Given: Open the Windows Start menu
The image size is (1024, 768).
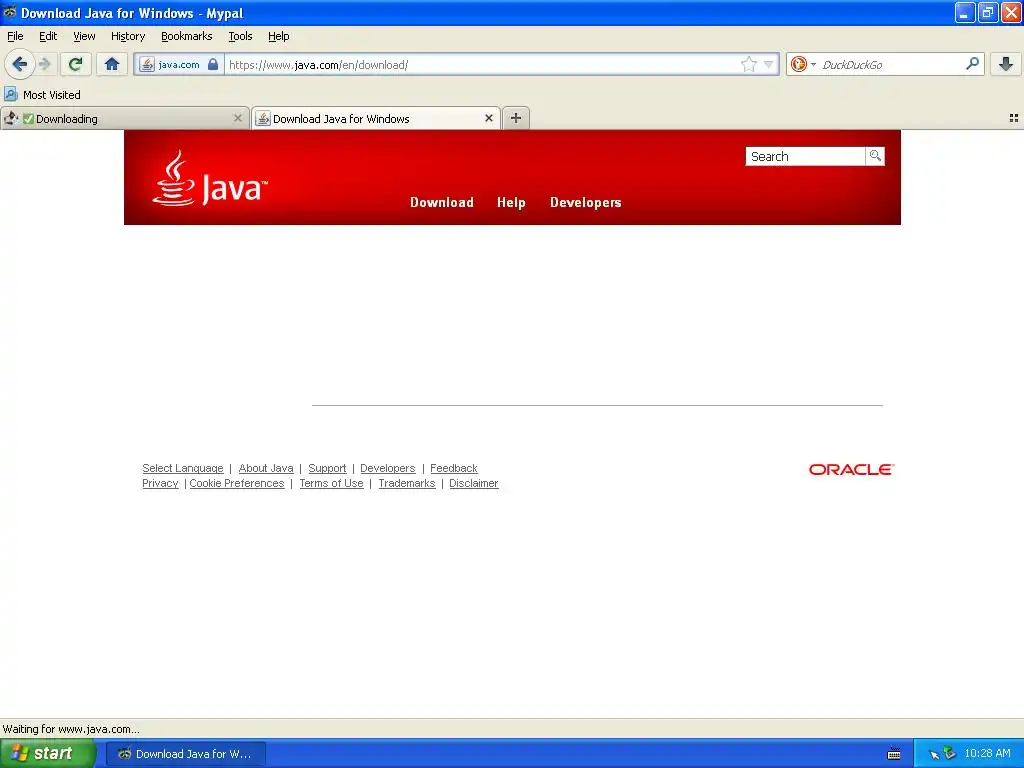Looking at the screenshot, I should tap(48, 754).
